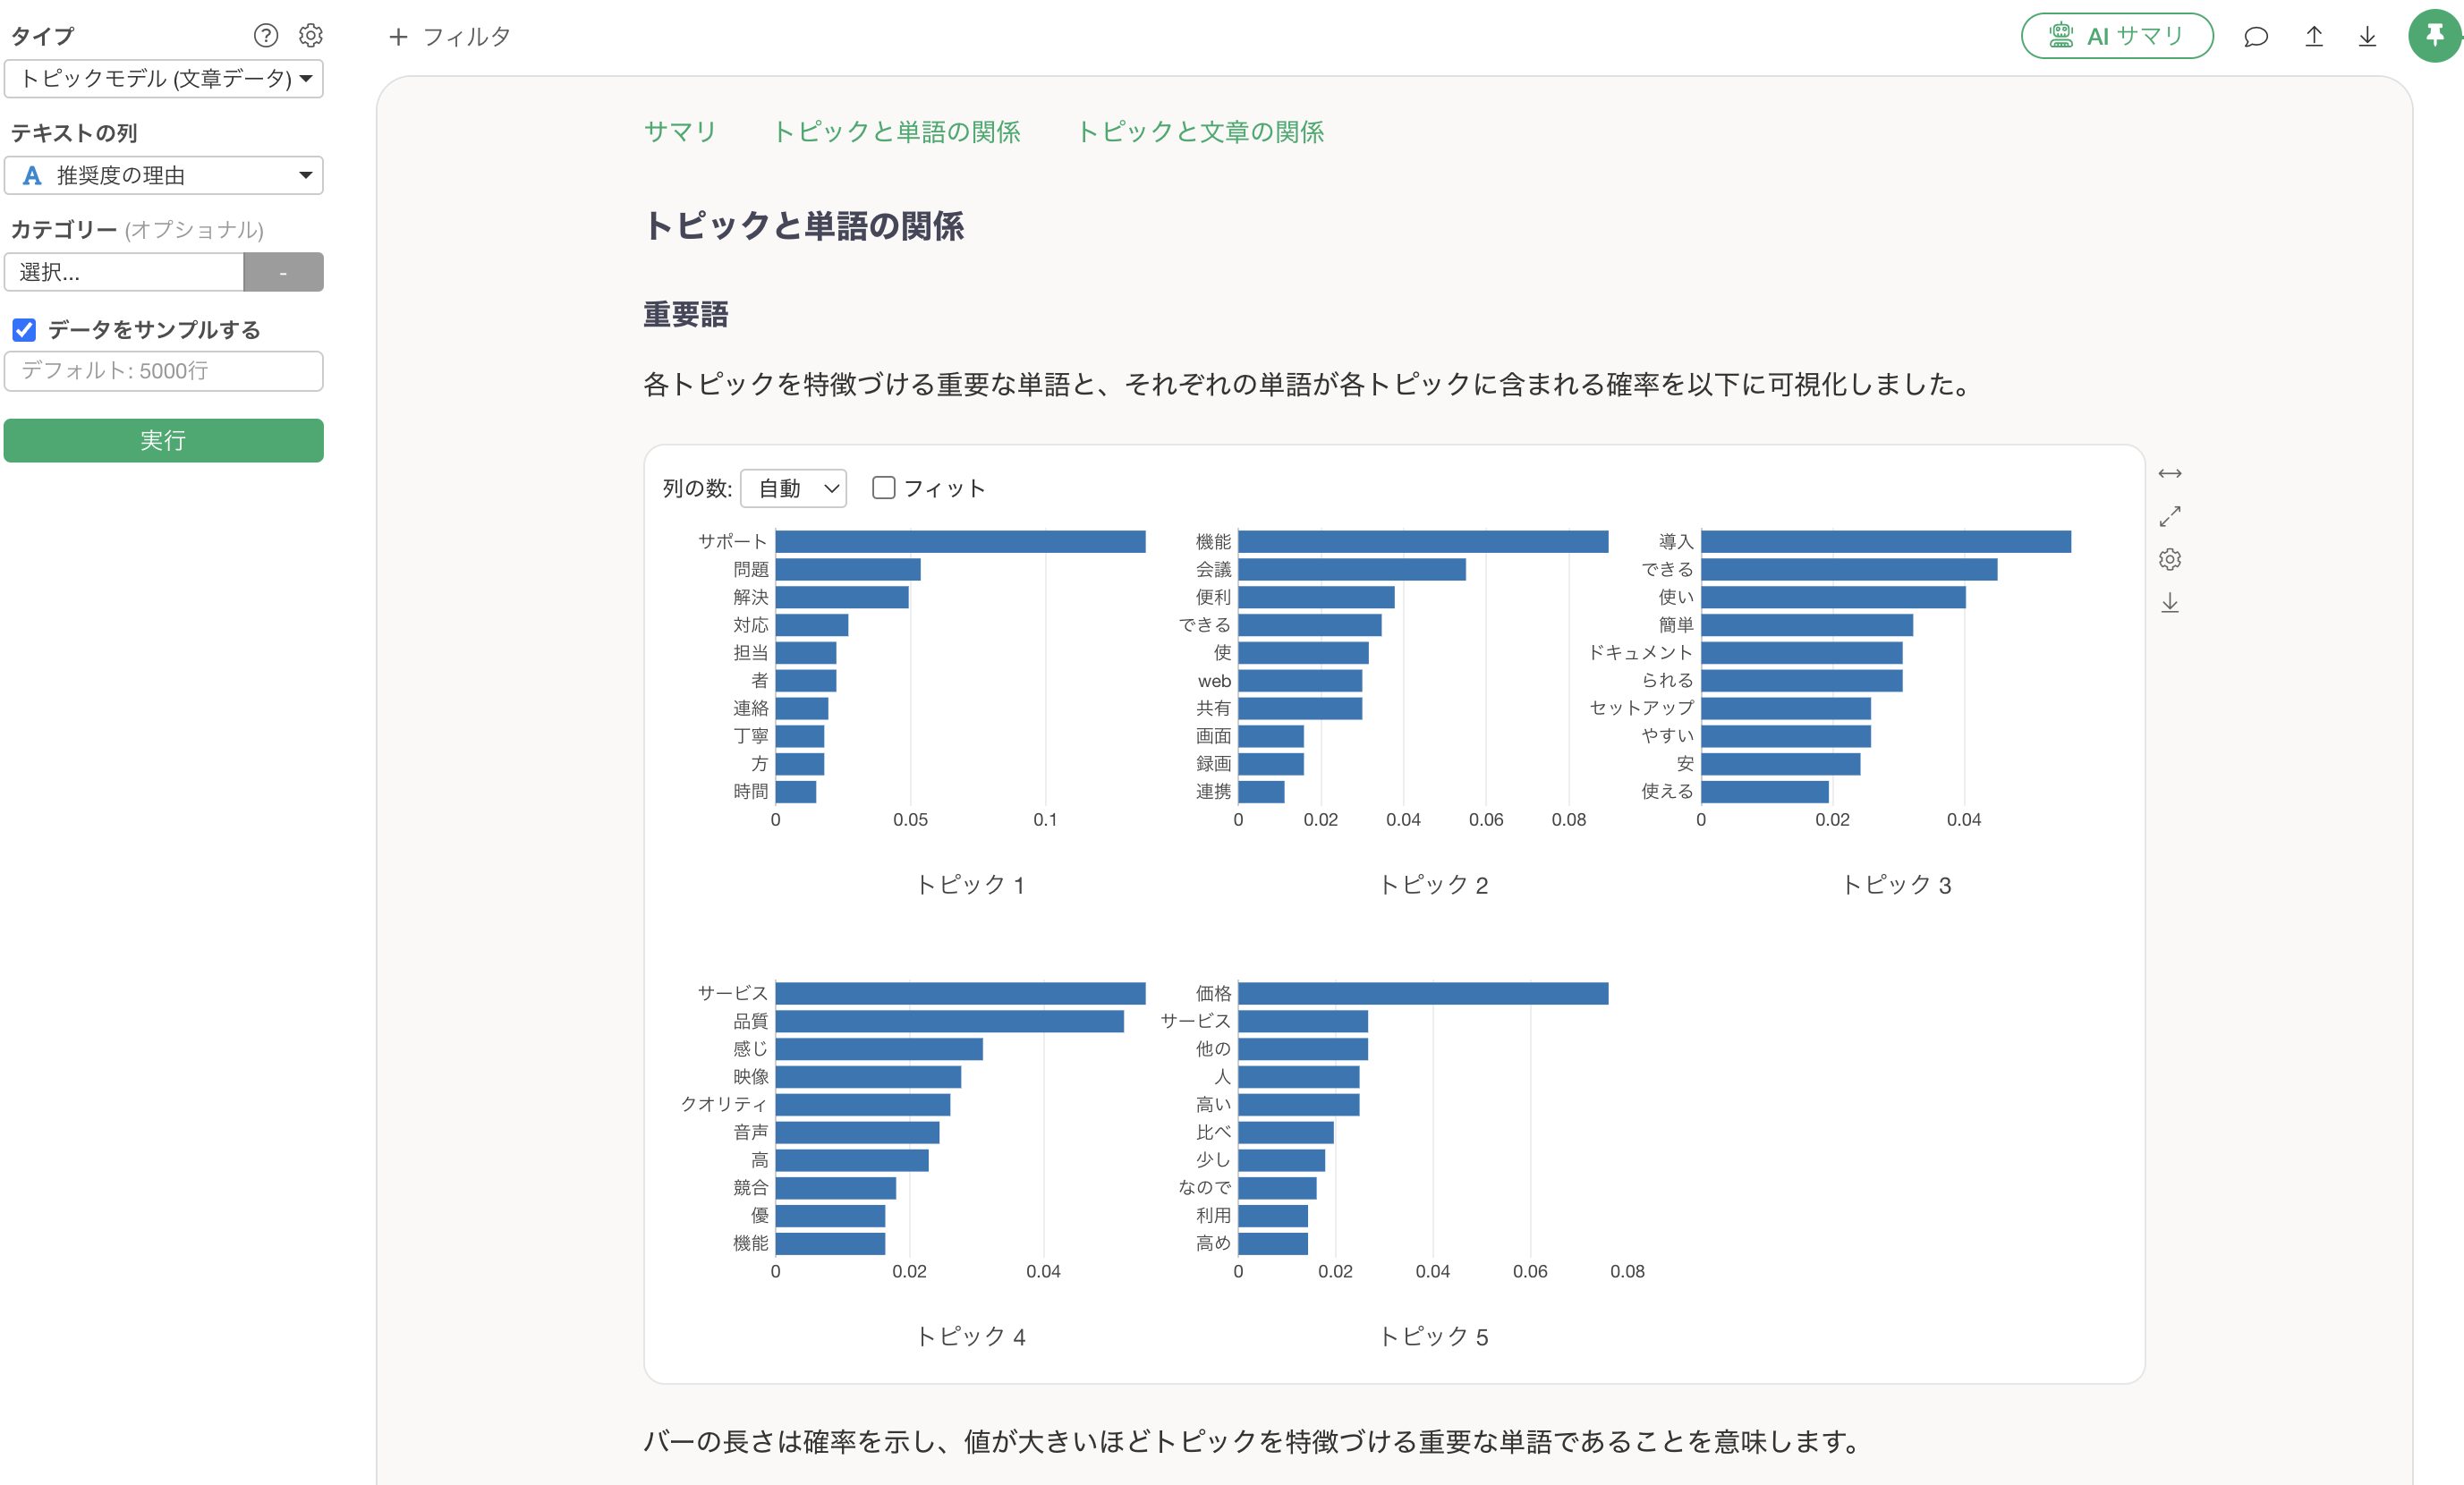Click the 録画 label in トピック 2
The image size is (2464, 1485).
(1214, 763)
